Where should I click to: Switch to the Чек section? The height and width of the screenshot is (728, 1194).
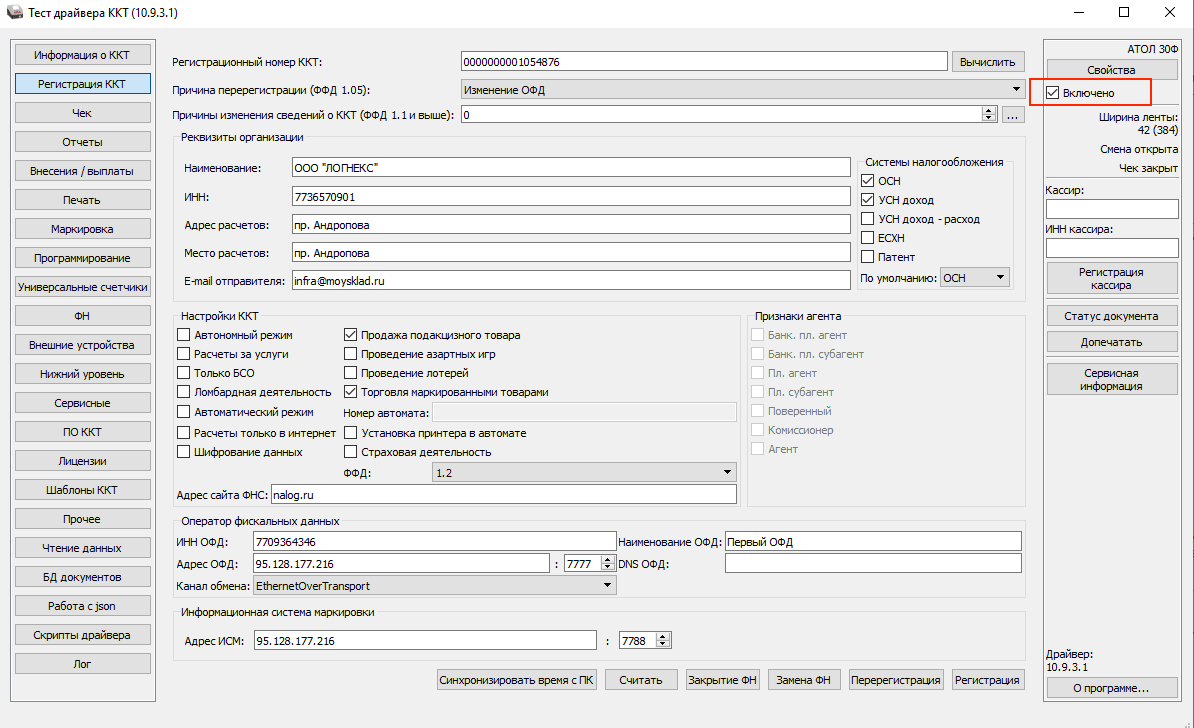(x=82, y=113)
